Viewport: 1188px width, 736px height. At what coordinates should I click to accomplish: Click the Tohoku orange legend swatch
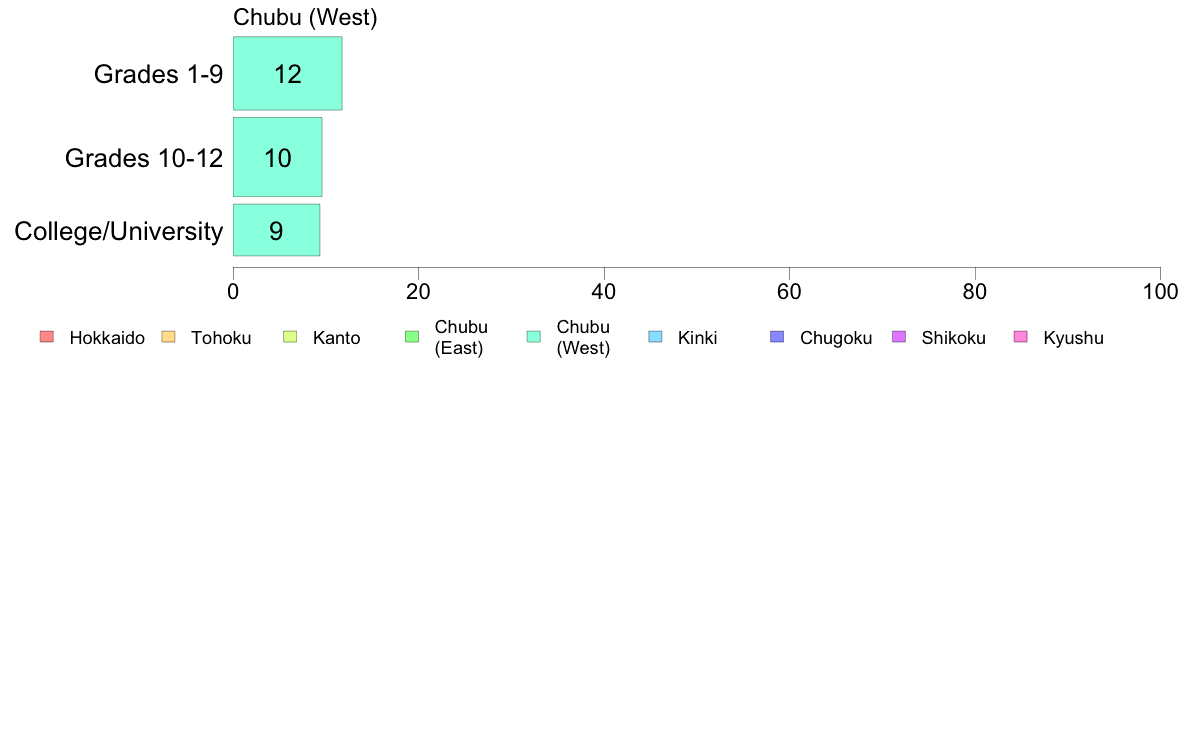click(x=168, y=337)
